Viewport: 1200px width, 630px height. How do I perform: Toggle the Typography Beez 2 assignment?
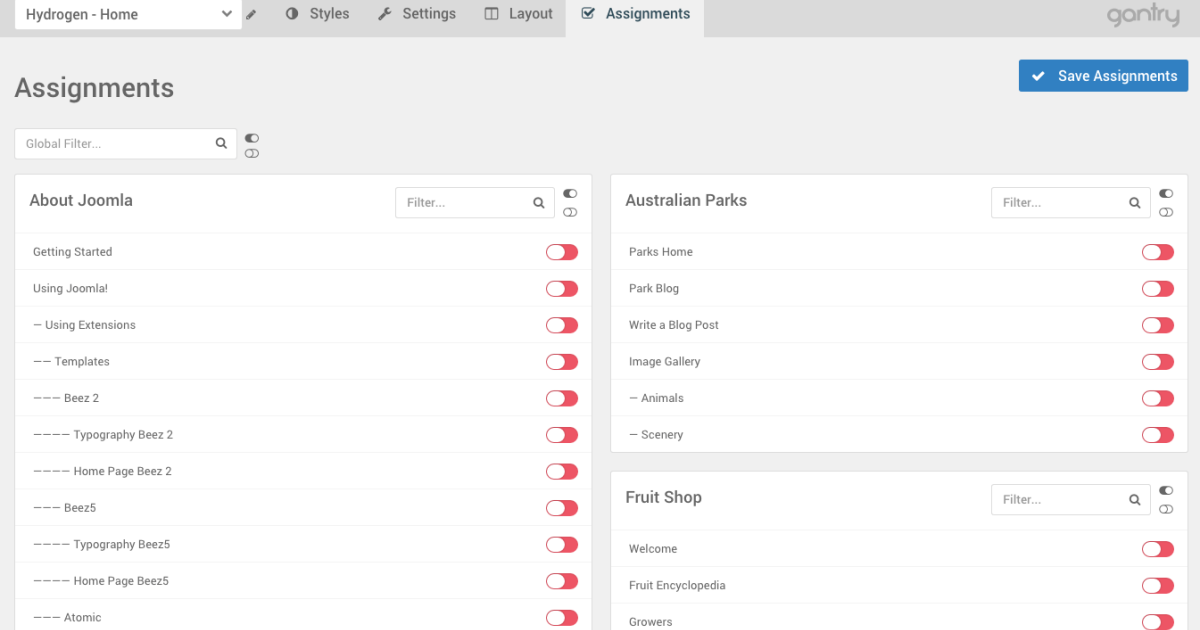click(x=561, y=435)
